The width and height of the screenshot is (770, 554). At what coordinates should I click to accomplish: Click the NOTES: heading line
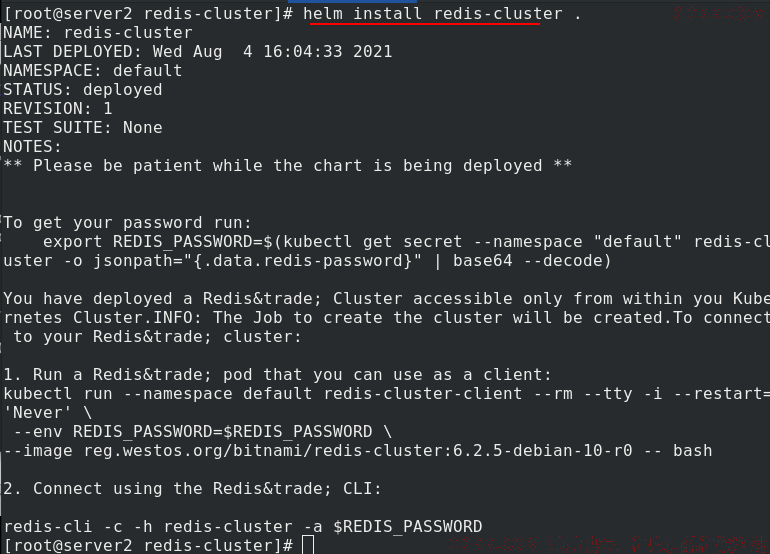pos(33,147)
